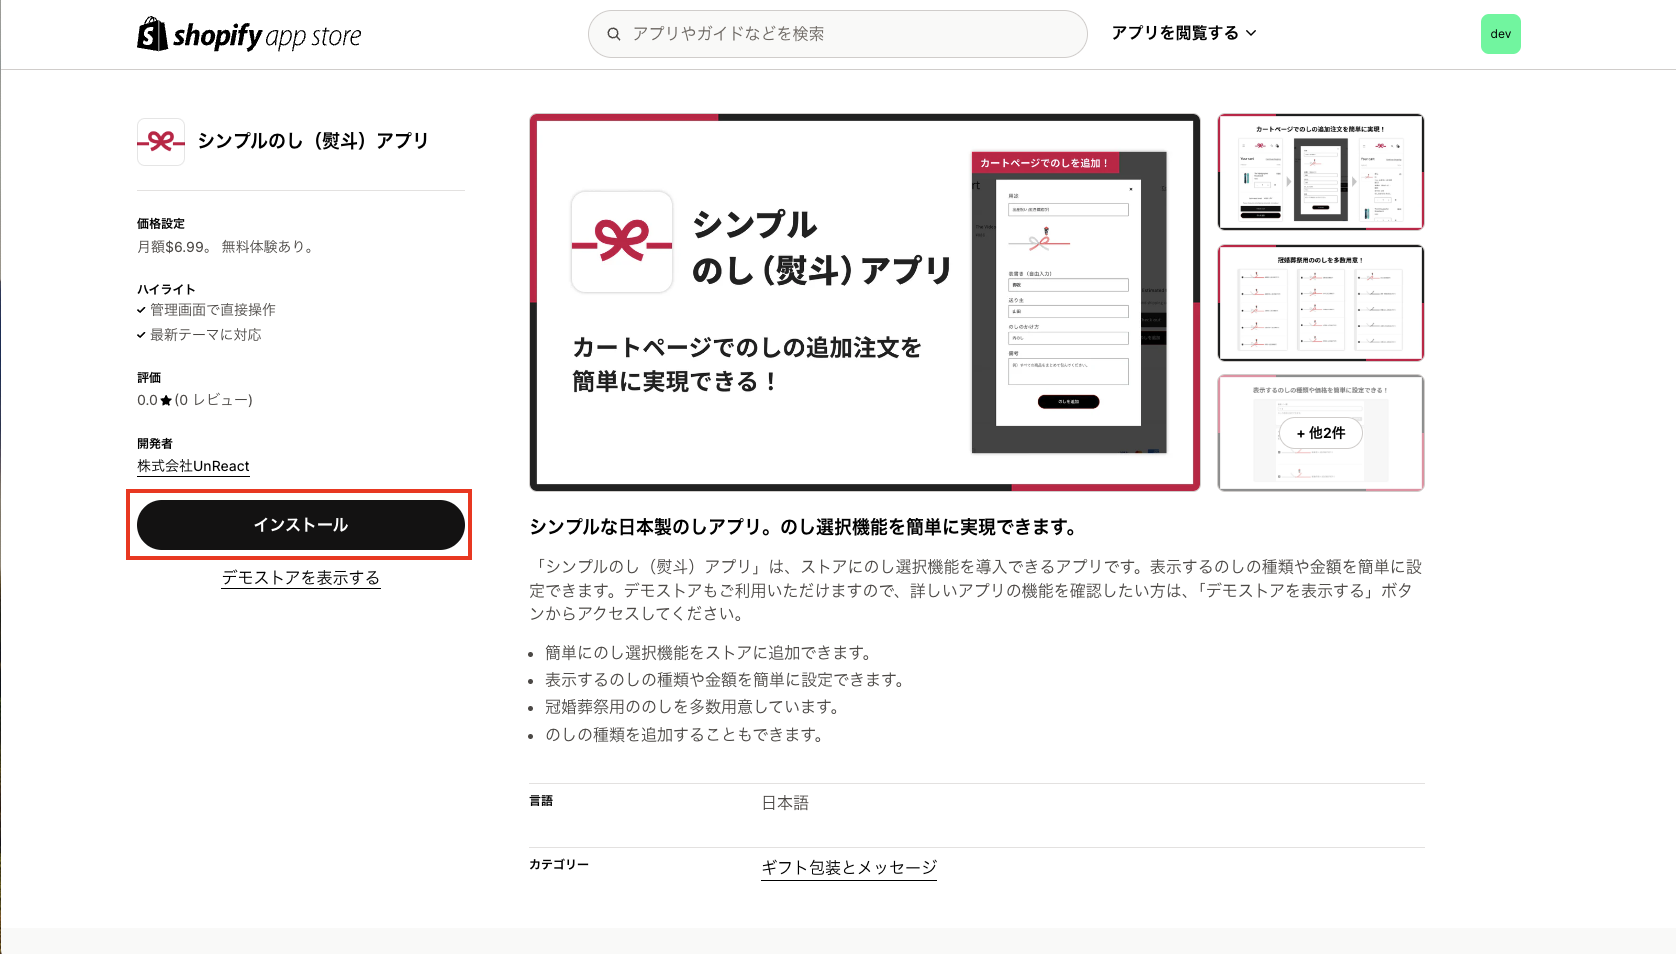Open the ギフト包装とメッセージ category
Screen dimensions: 1676x954
tap(848, 866)
